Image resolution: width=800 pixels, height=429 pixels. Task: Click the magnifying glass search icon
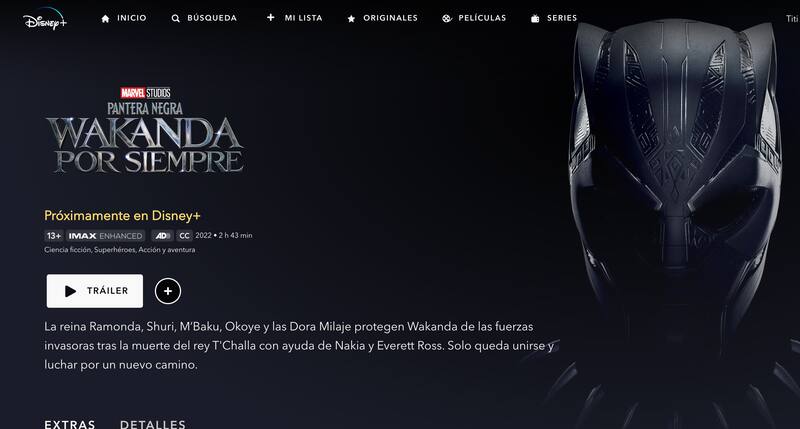pyautogui.click(x=176, y=18)
